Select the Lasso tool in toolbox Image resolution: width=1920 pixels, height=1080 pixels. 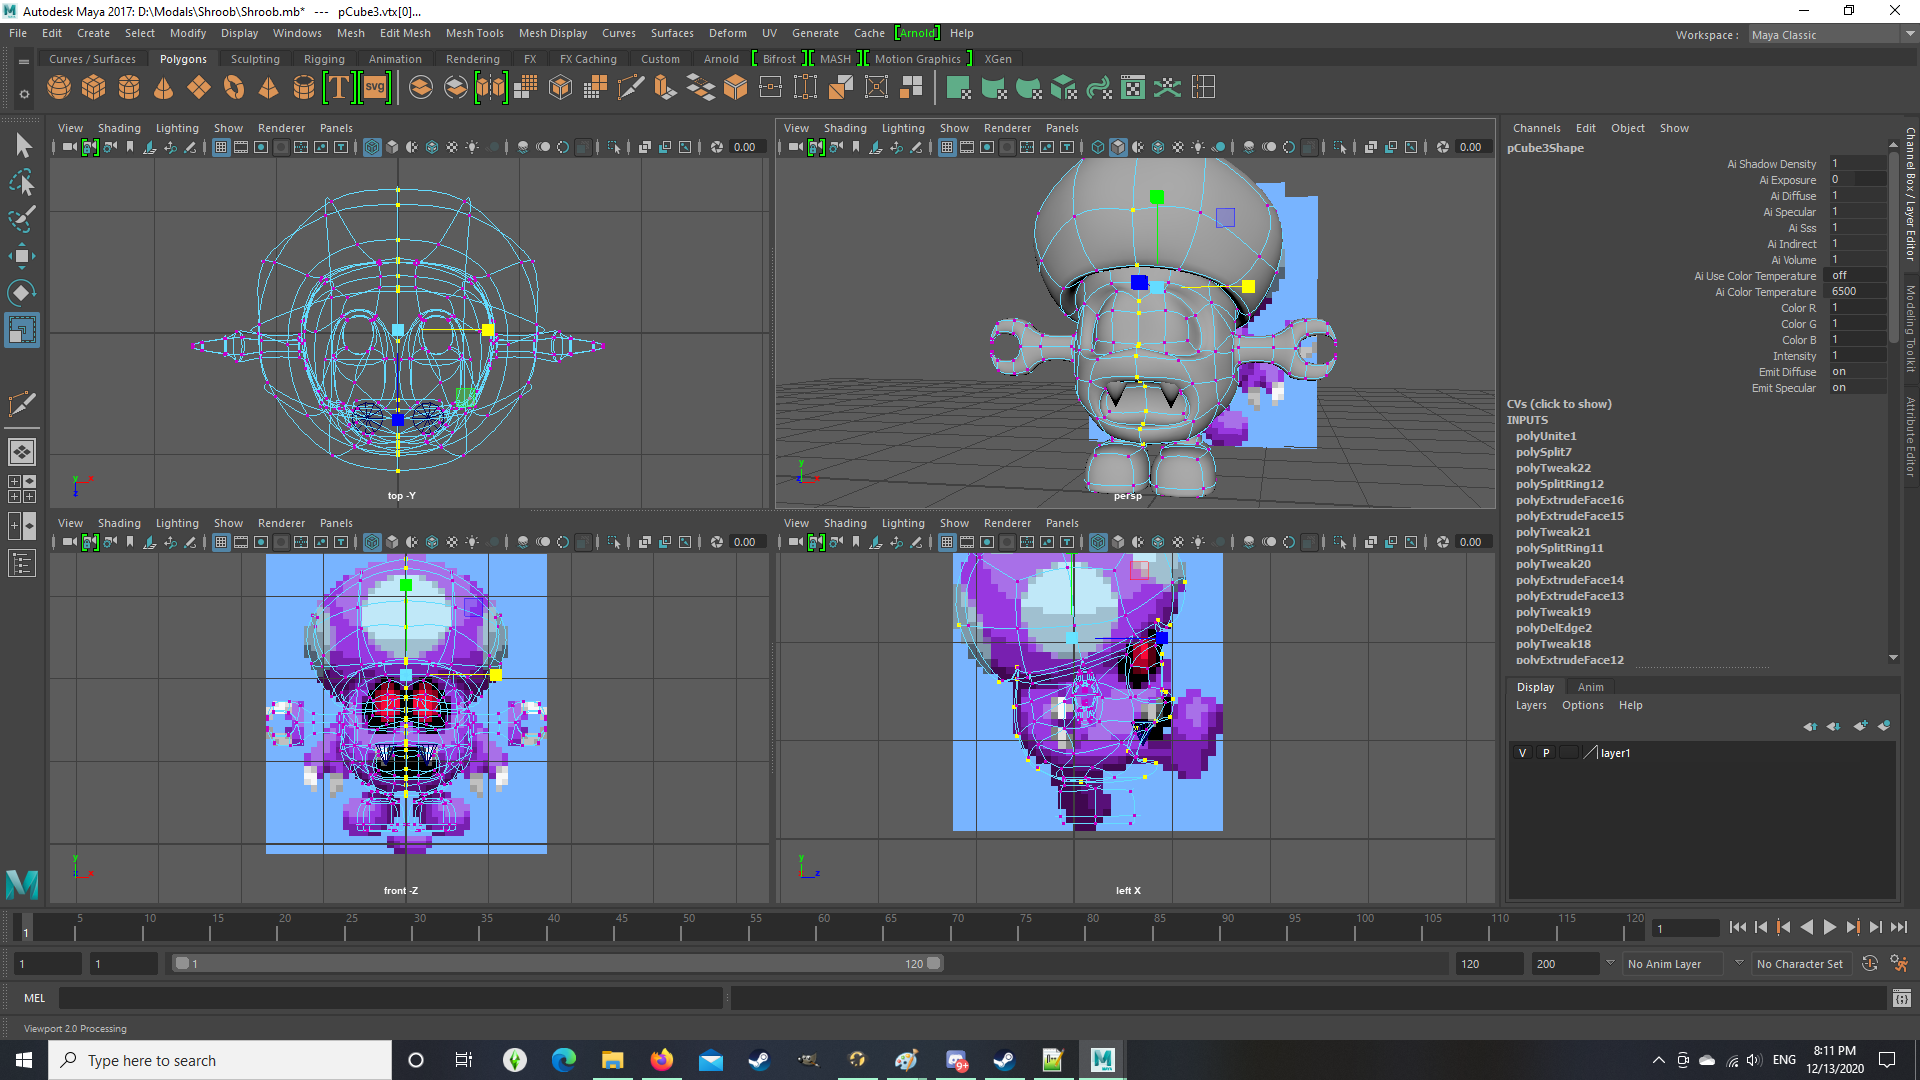22,183
